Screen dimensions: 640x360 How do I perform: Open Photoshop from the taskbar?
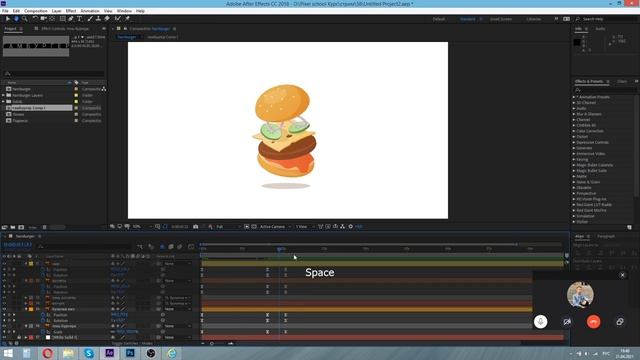130,353
